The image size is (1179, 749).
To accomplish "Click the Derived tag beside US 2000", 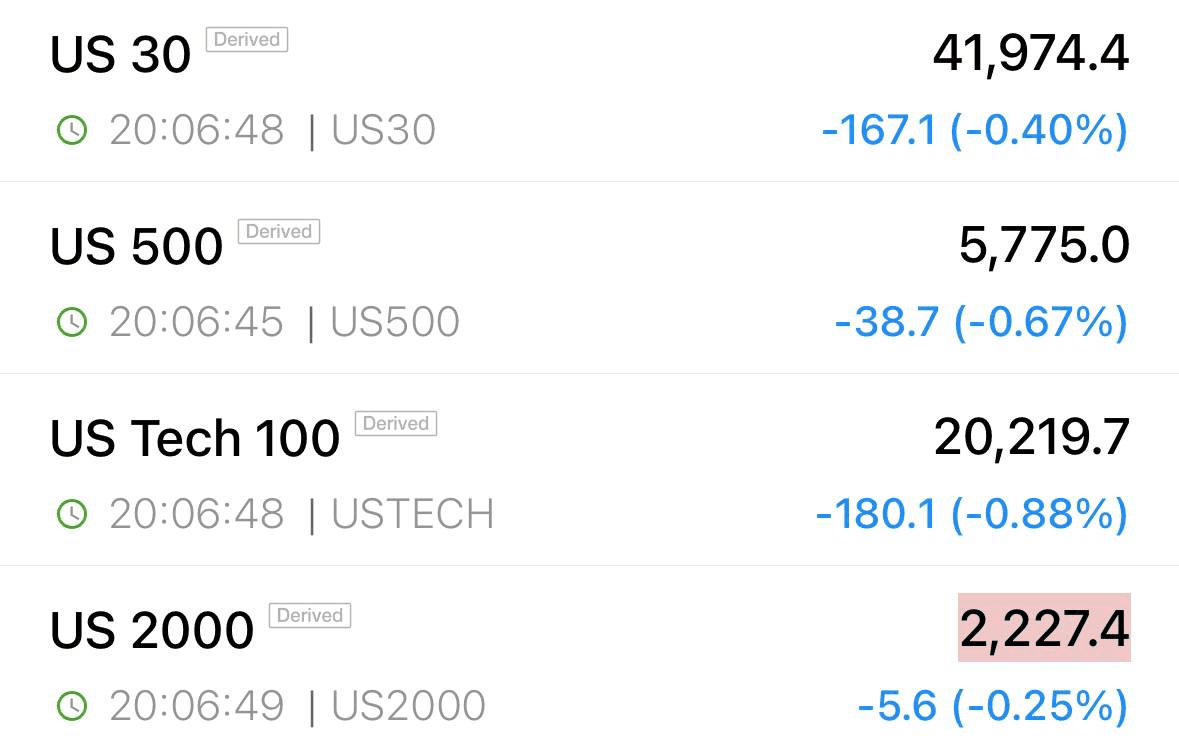I will coord(310,615).
